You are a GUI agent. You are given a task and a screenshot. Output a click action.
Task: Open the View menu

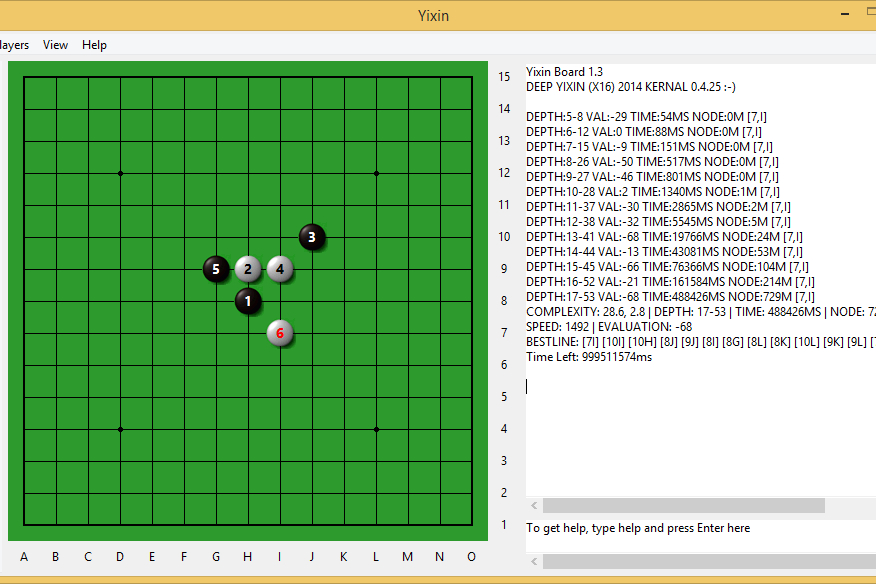pyautogui.click(x=55, y=45)
